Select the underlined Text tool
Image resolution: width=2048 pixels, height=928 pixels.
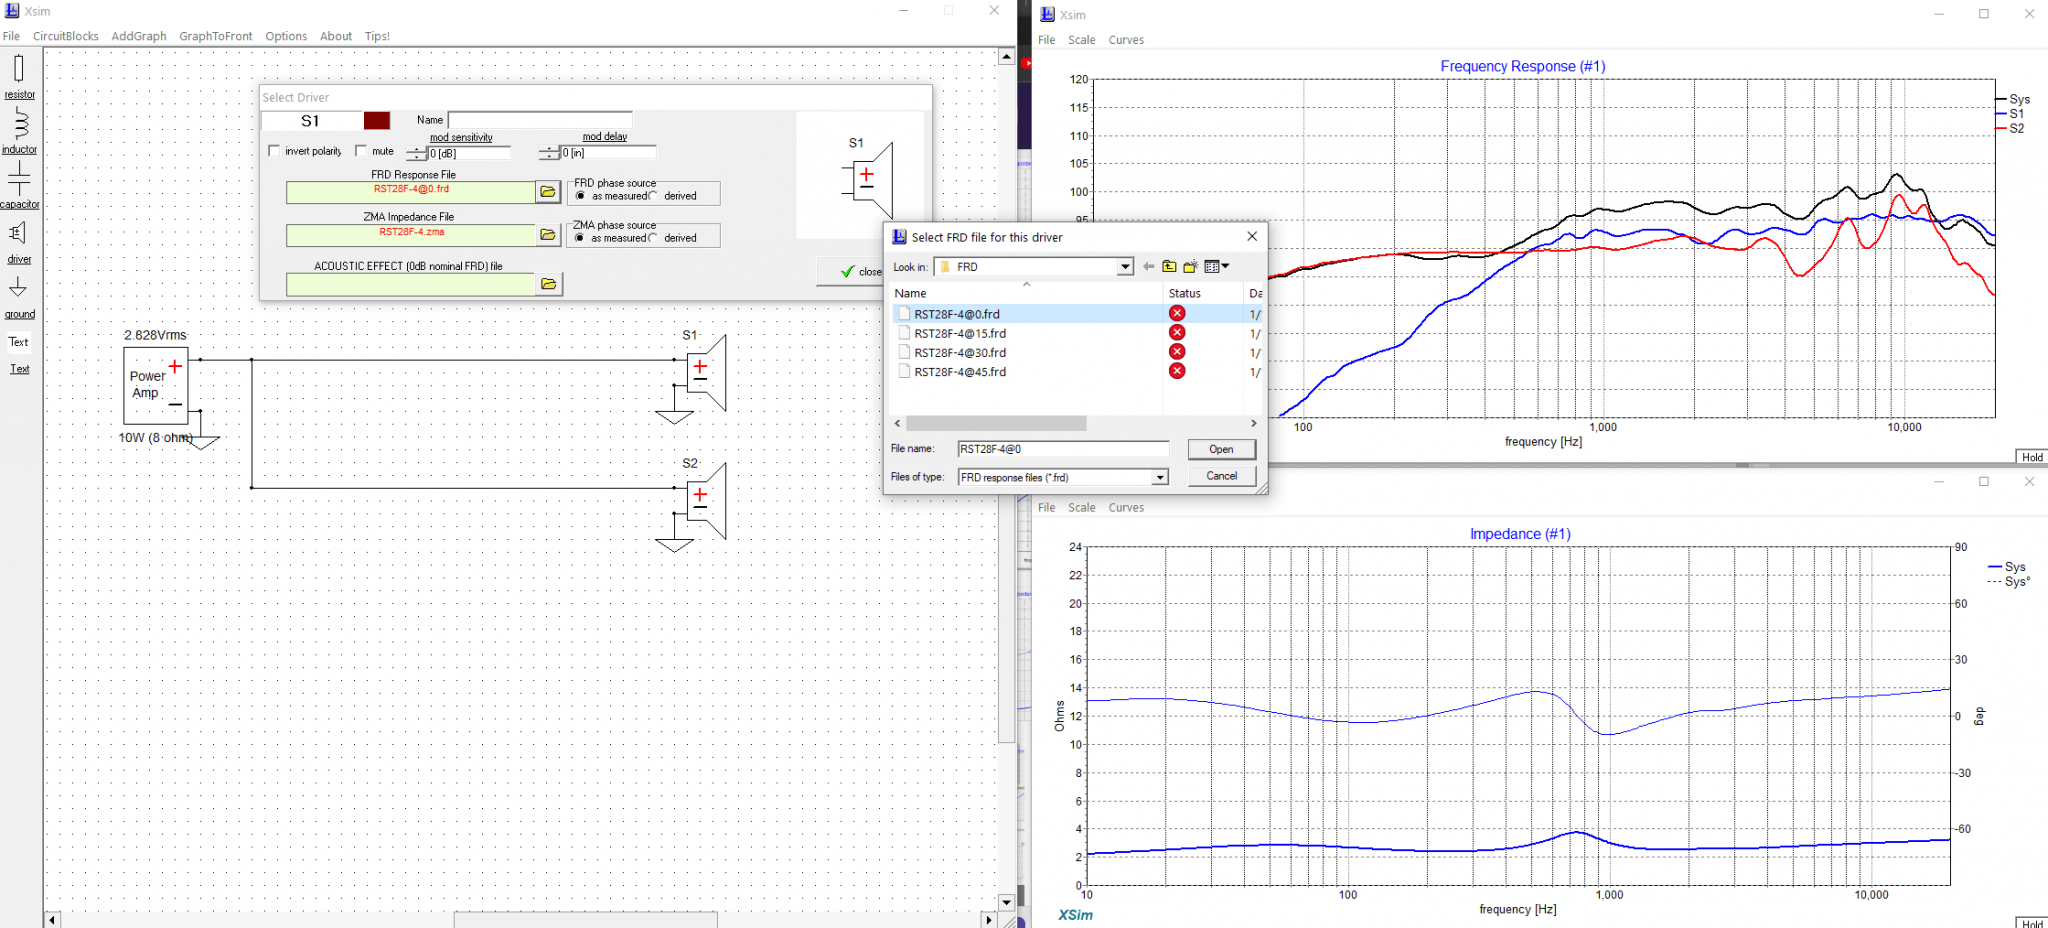coord(19,369)
